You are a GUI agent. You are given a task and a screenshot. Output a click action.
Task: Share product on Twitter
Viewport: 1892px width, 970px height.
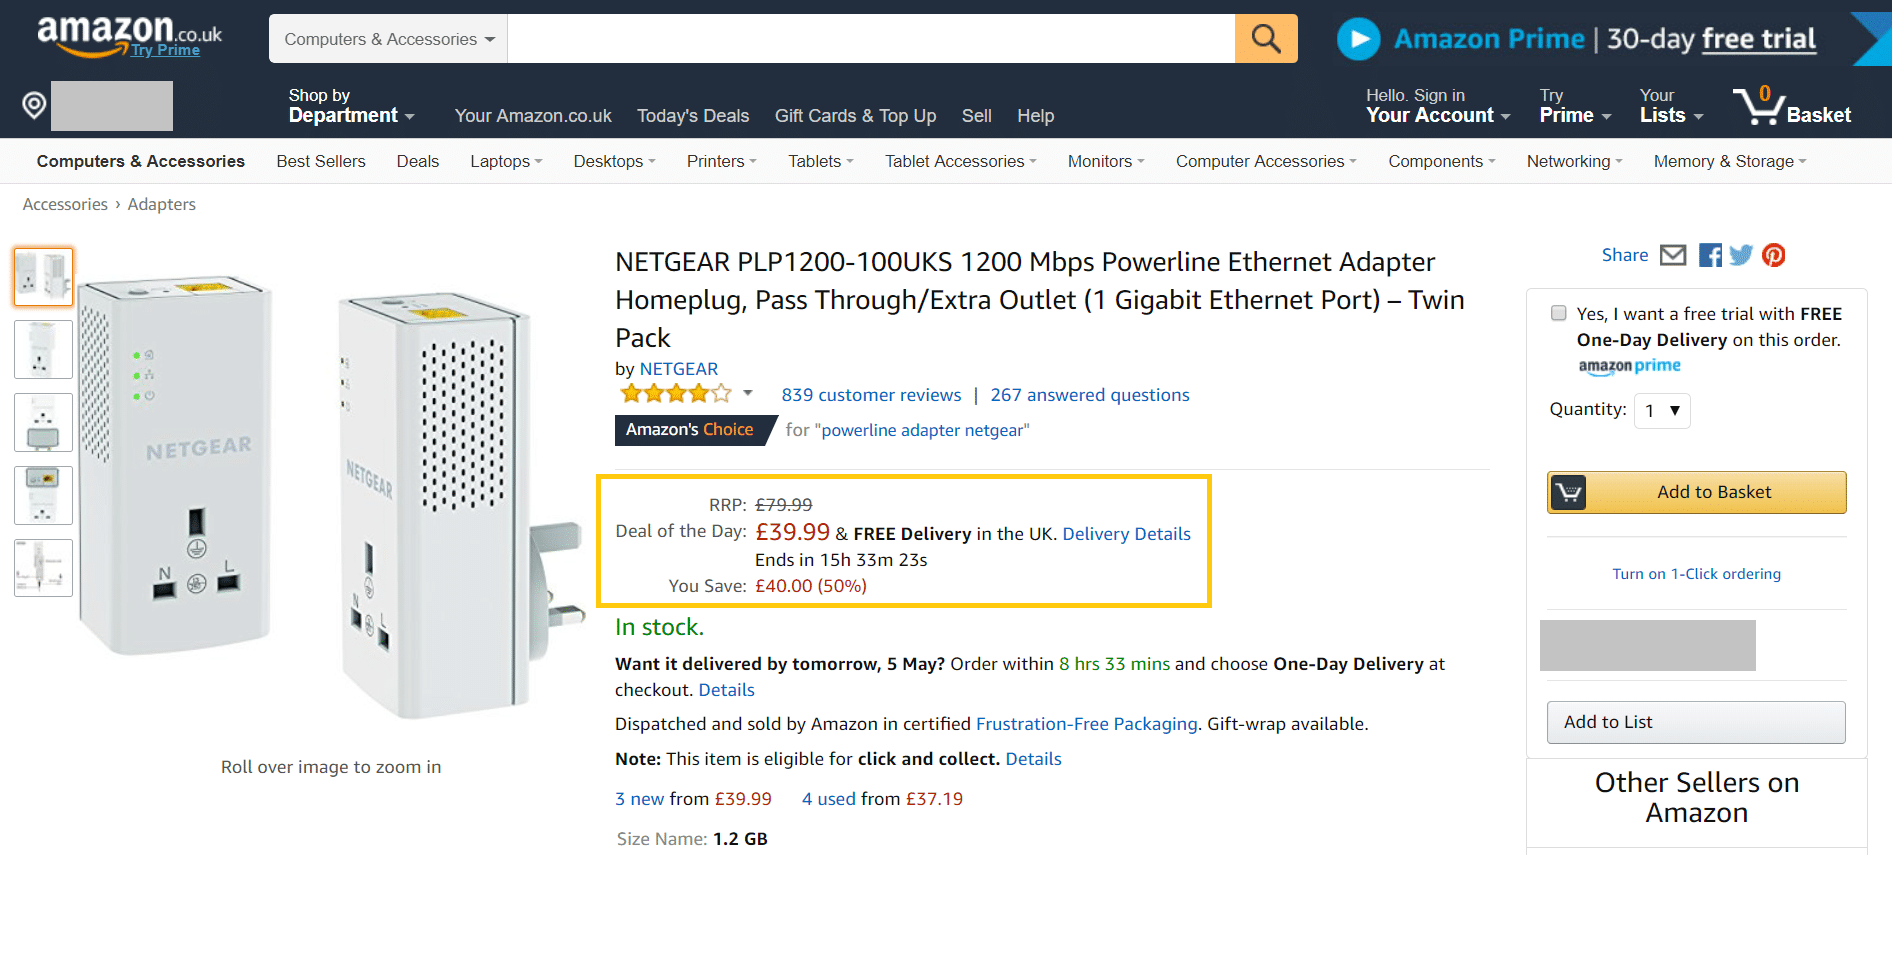pos(1741,255)
